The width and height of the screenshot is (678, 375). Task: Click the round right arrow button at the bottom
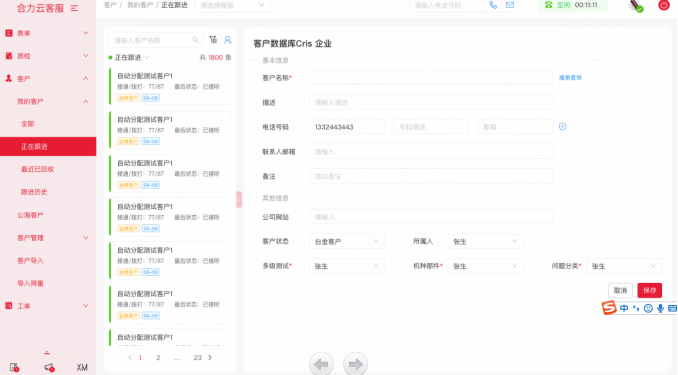click(x=355, y=364)
